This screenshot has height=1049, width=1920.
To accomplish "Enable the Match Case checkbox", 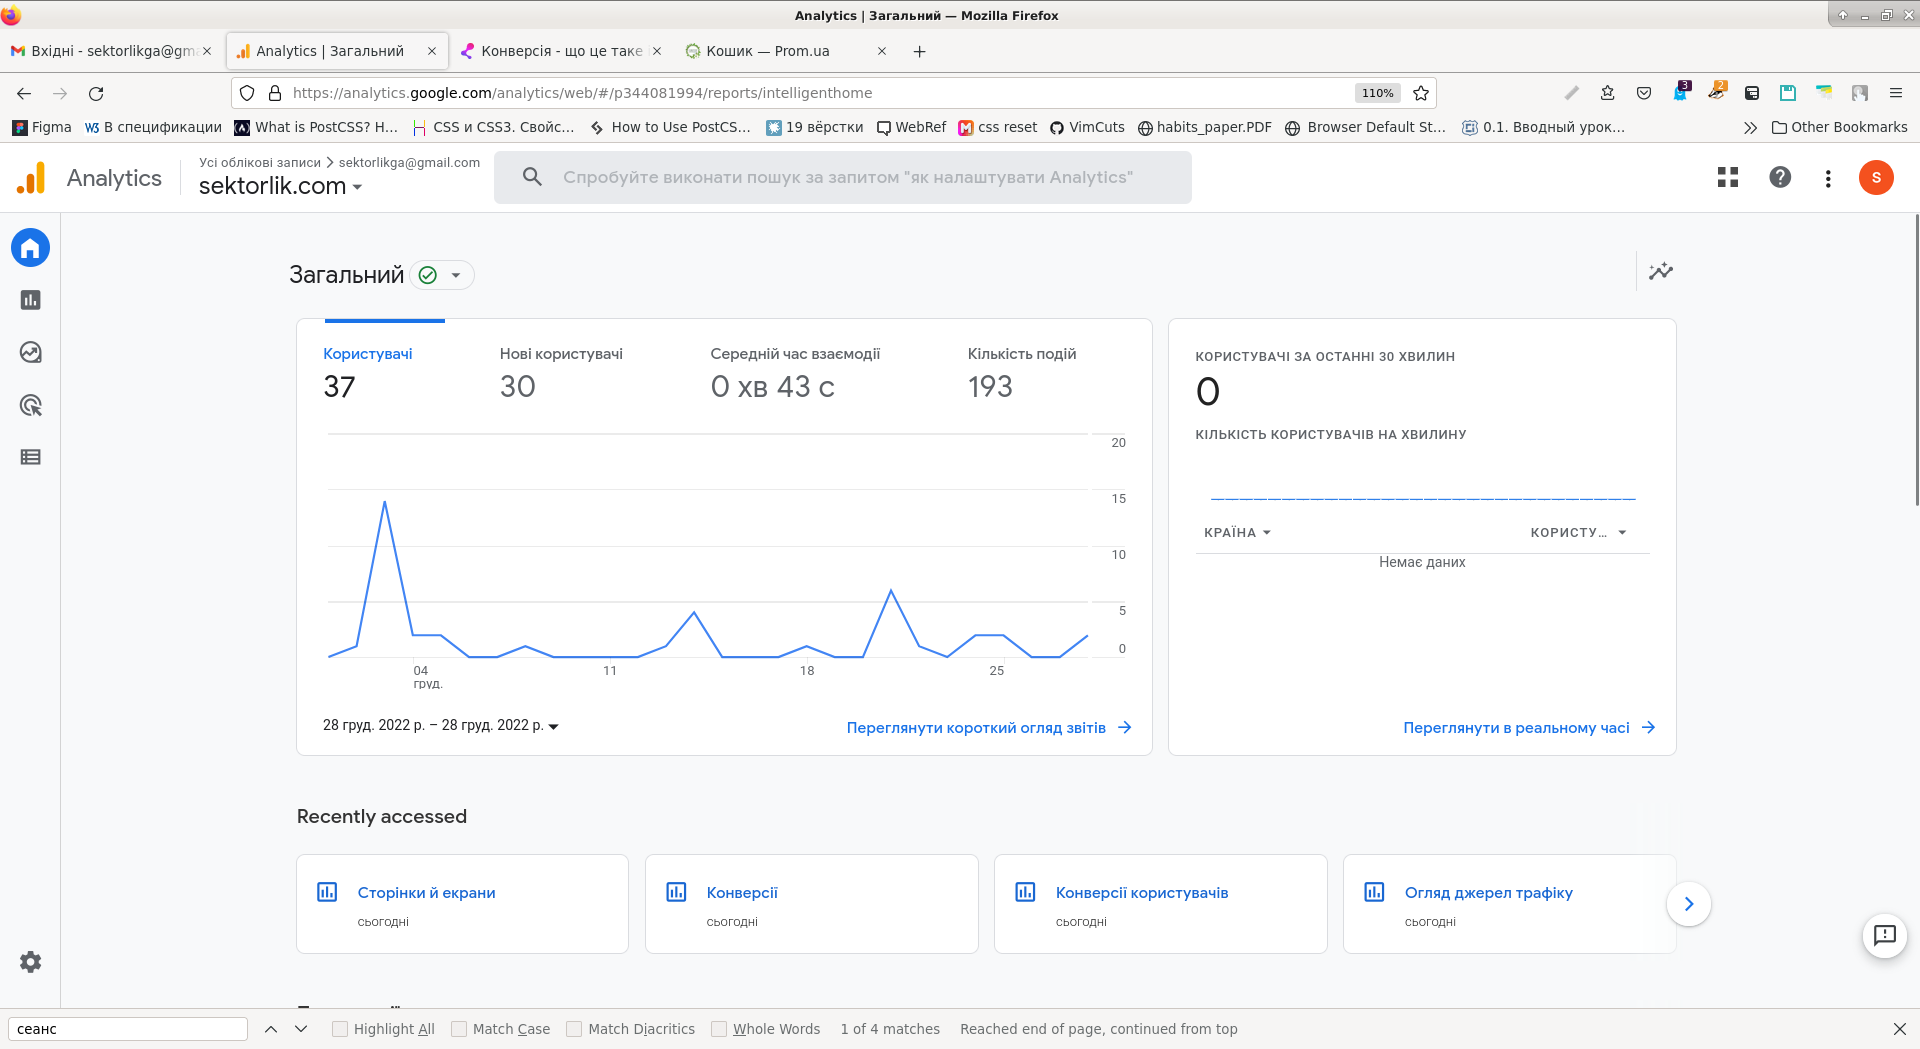I will pos(459,1029).
